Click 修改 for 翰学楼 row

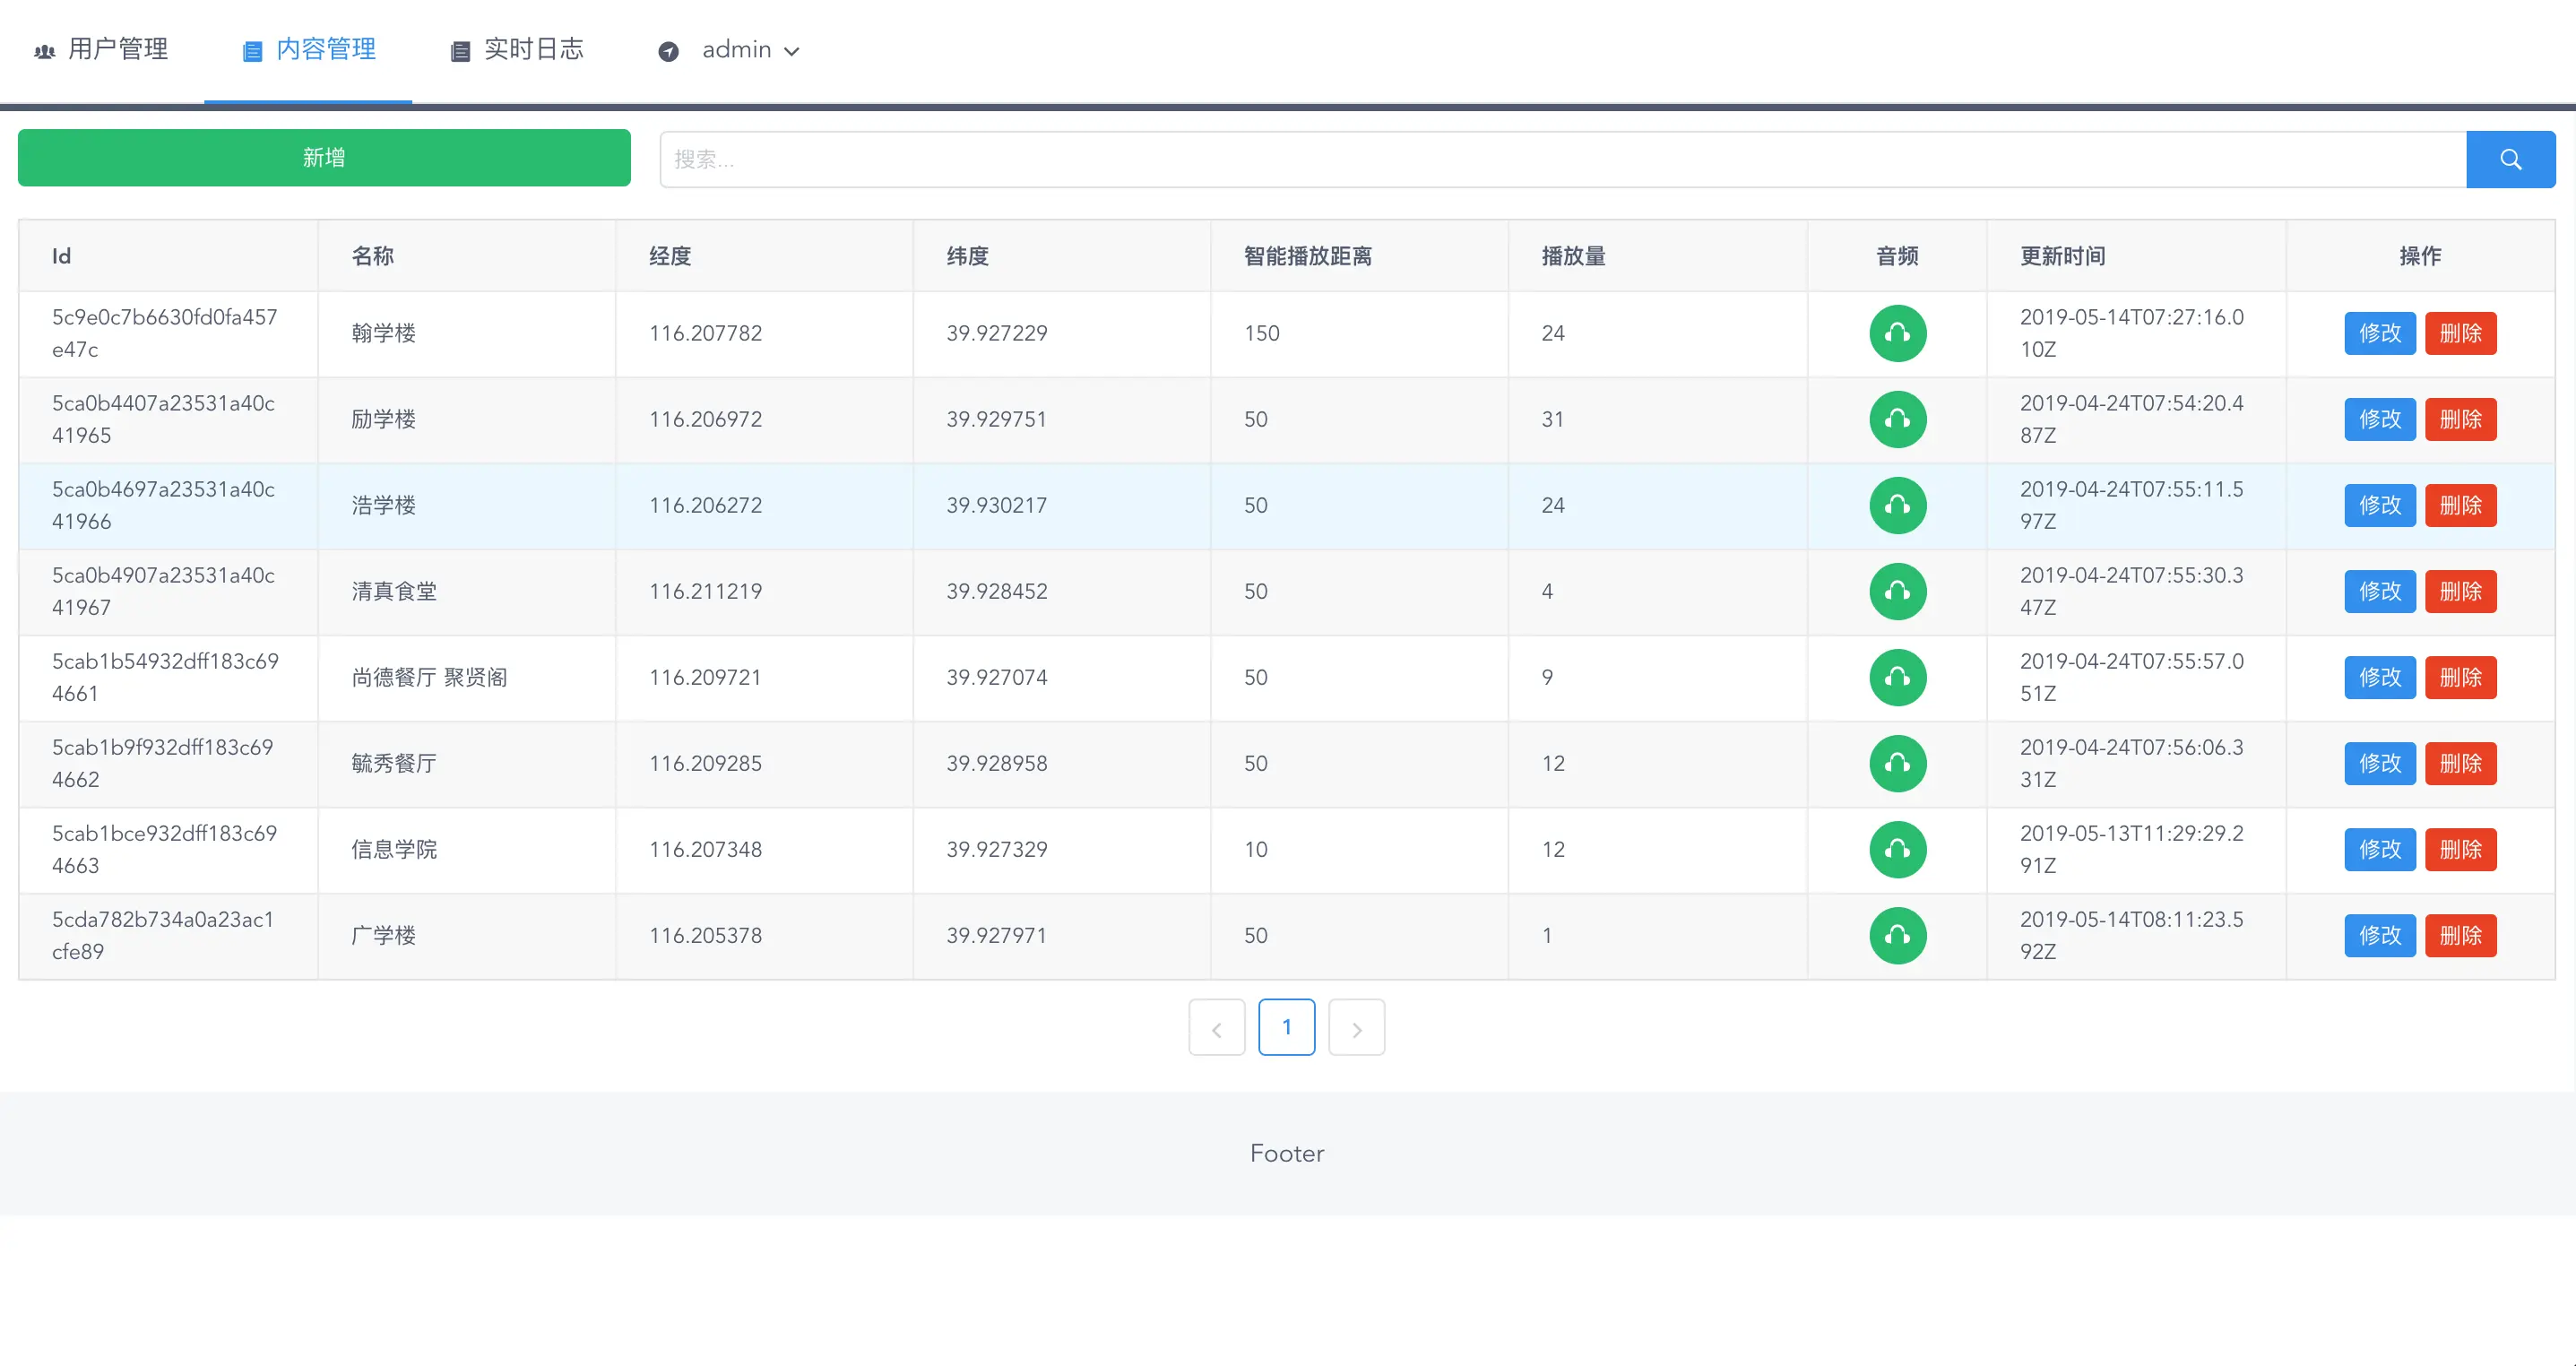click(2379, 333)
